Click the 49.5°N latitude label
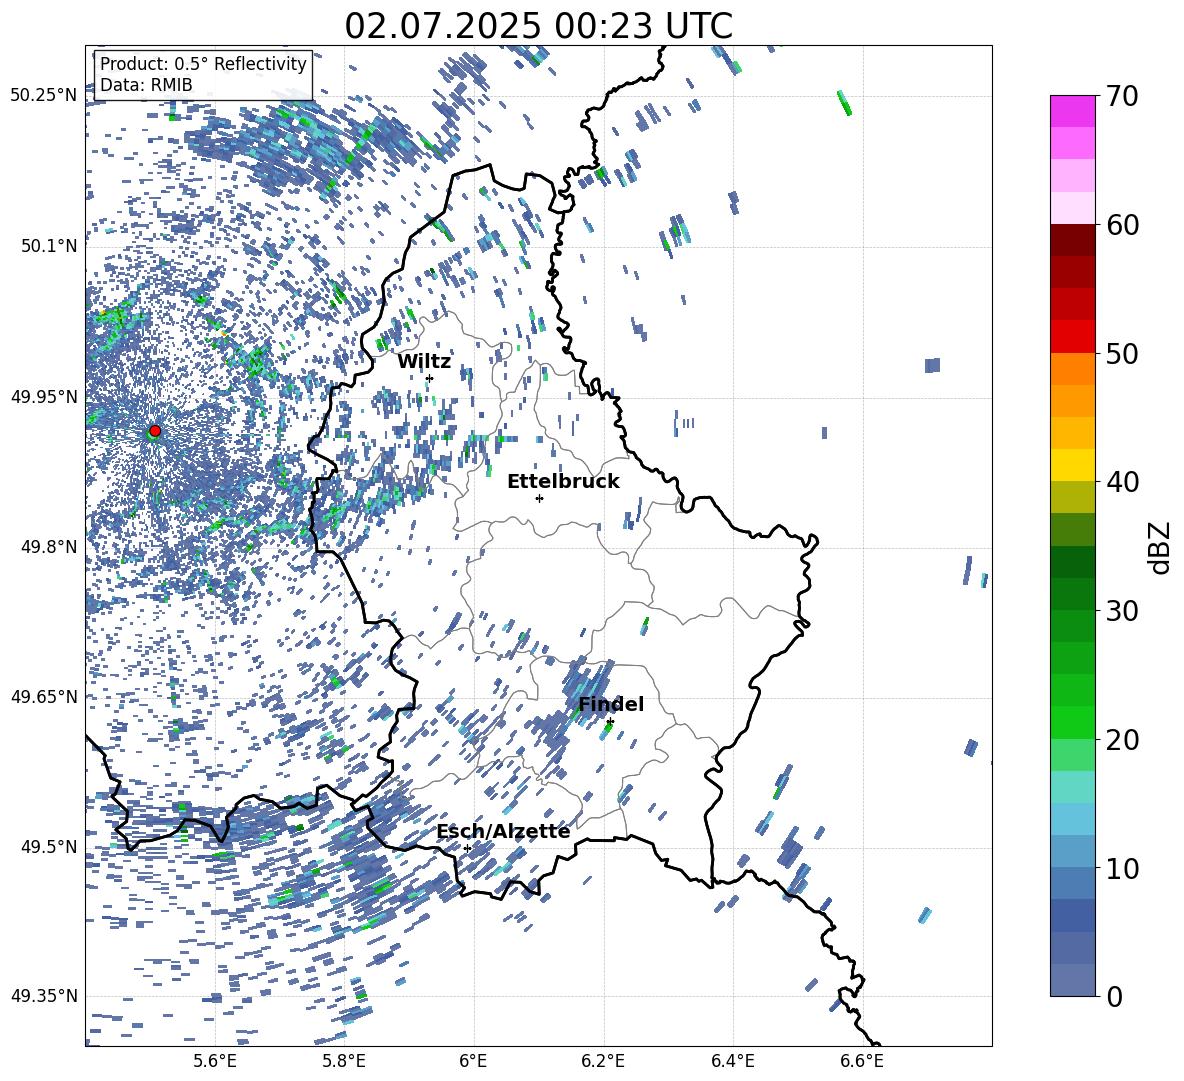Image resolution: width=1184 pixels, height=1081 pixels. 50,846
